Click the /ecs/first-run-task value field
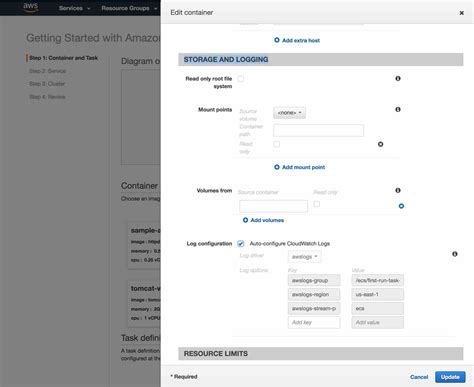The image size is (474, 387). click(378, 280)
